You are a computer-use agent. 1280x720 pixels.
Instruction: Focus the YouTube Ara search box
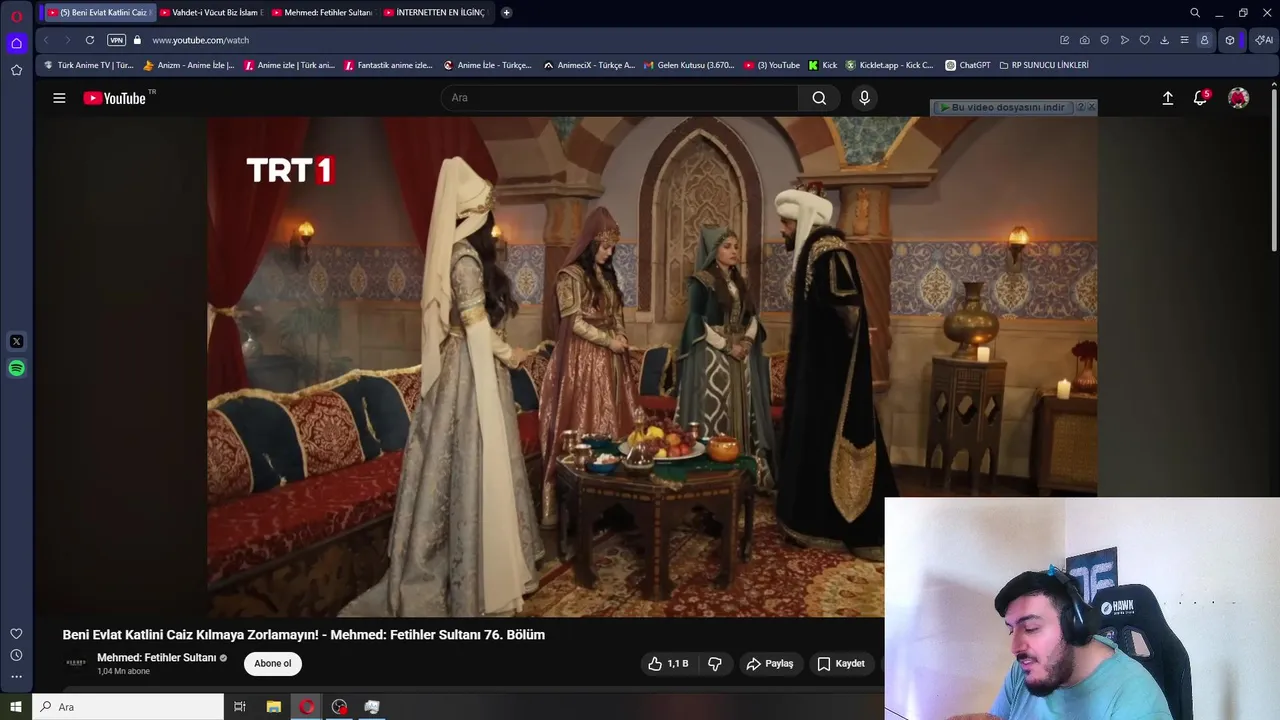[x=620, y=98]
